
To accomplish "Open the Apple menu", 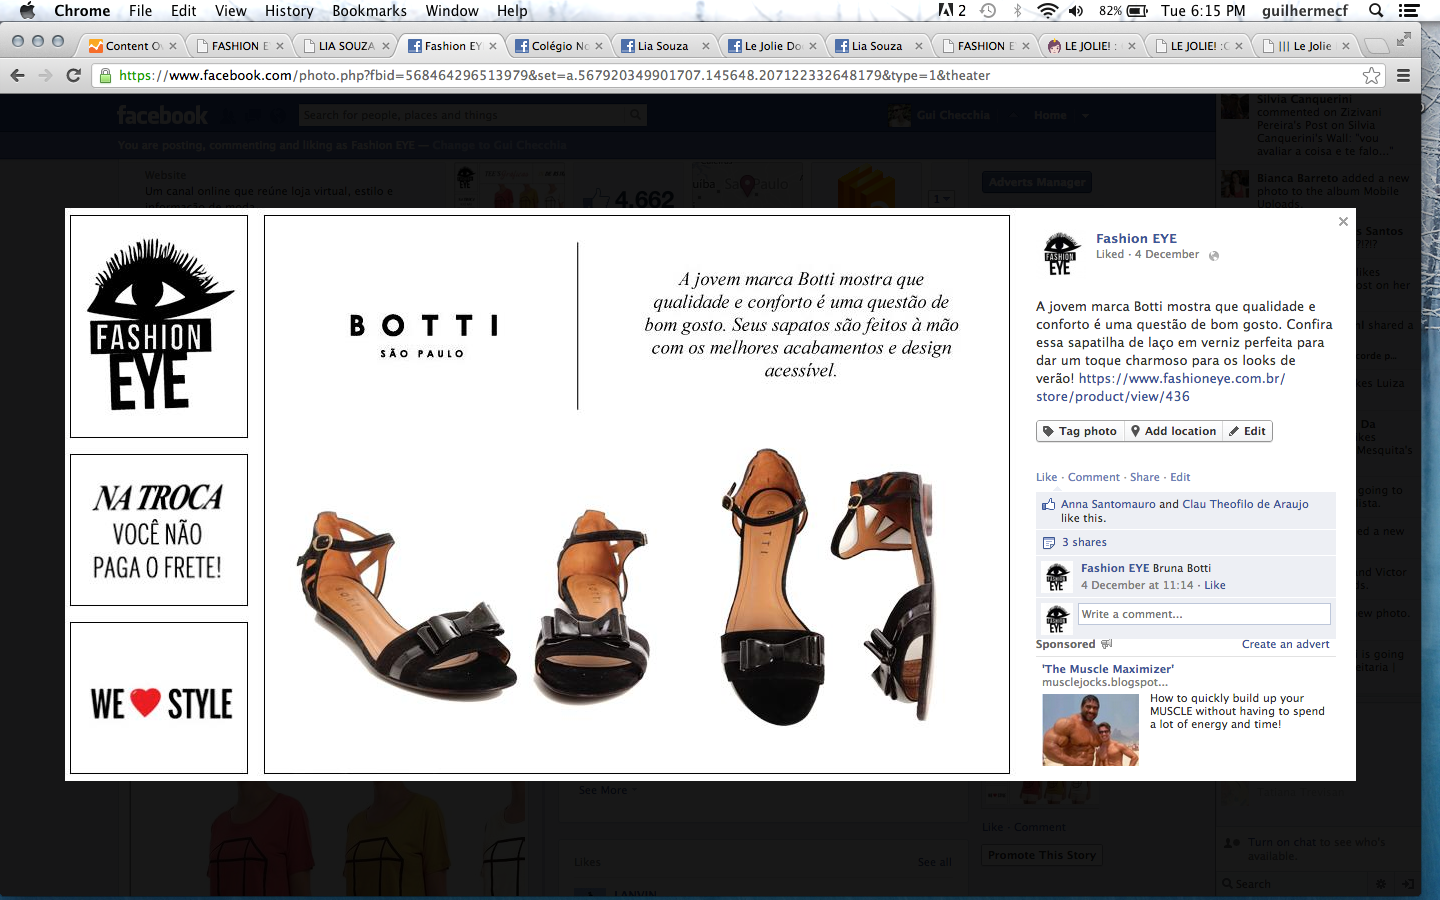I will [x=27, y=11].
